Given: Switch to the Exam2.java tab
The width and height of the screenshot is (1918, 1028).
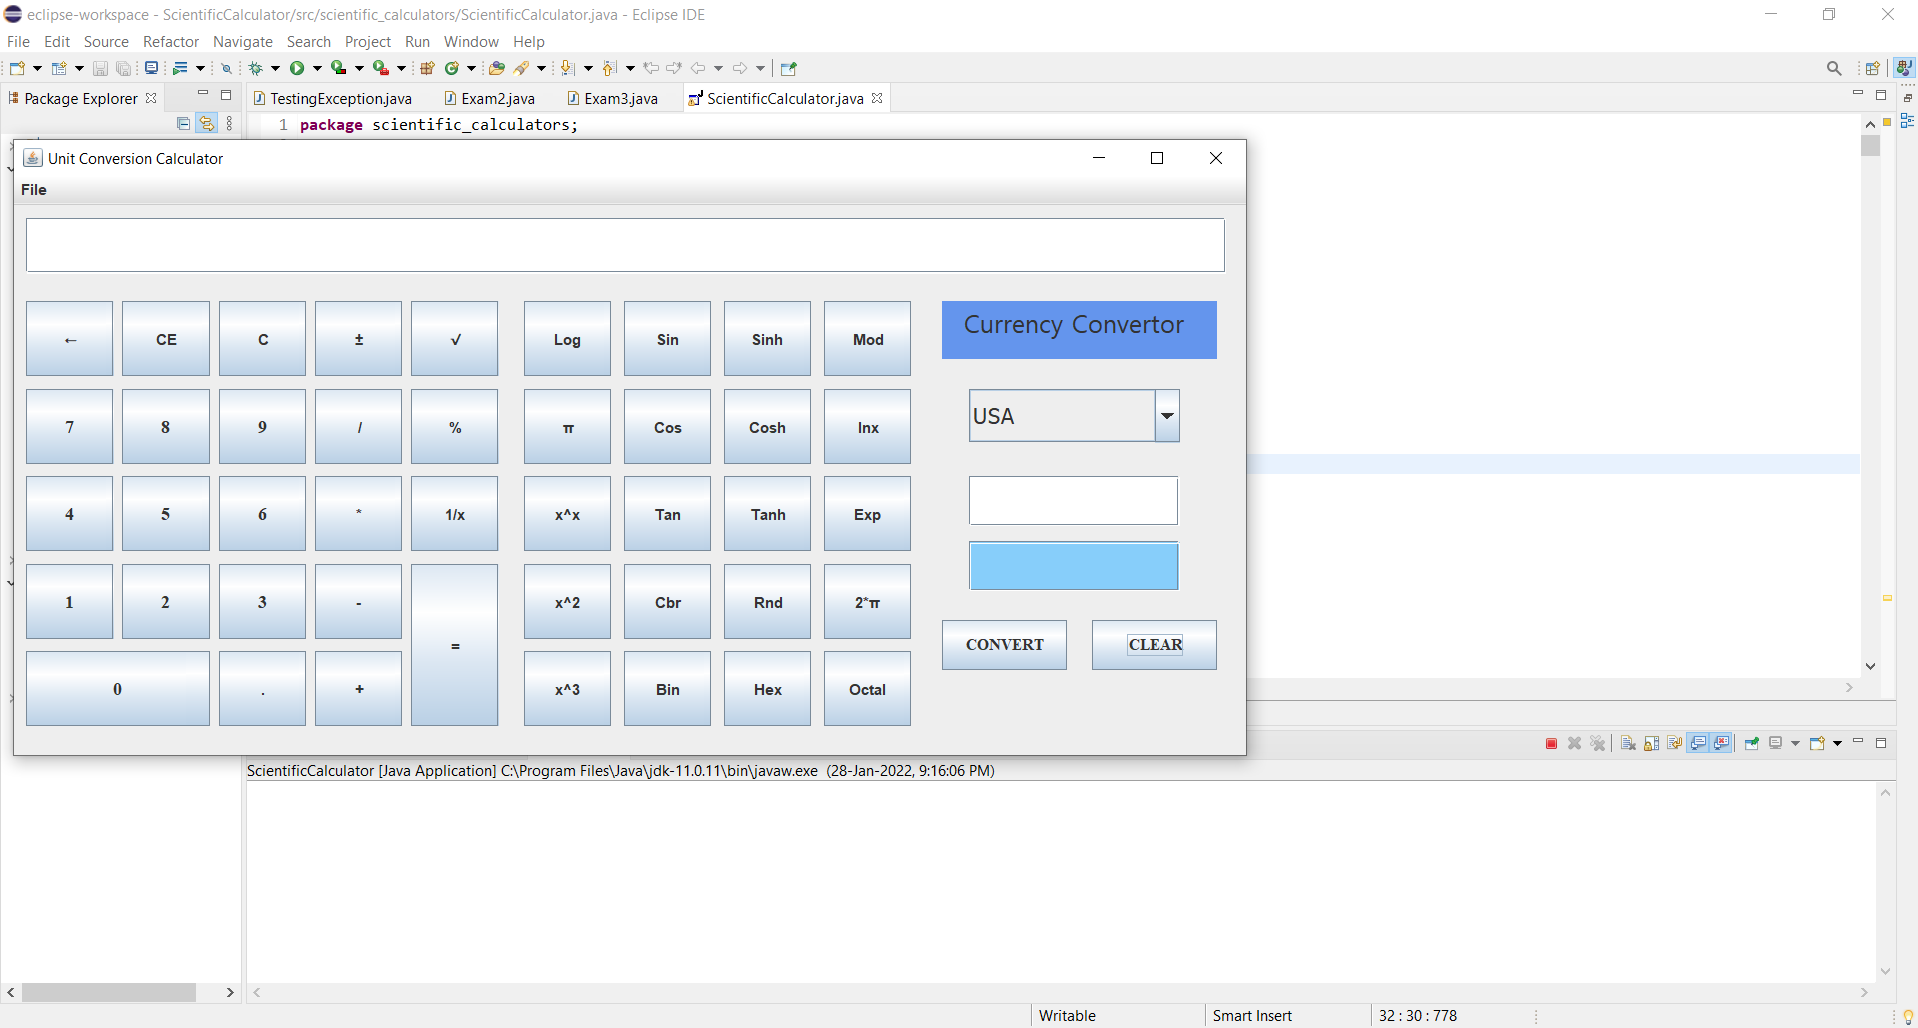Looking at the screenshot, I should 497,98.
